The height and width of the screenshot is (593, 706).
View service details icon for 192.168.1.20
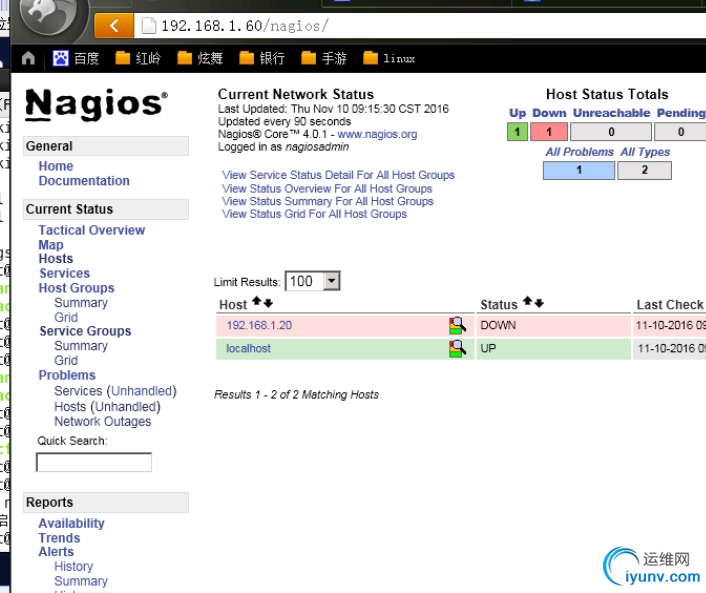coord(457,326)
